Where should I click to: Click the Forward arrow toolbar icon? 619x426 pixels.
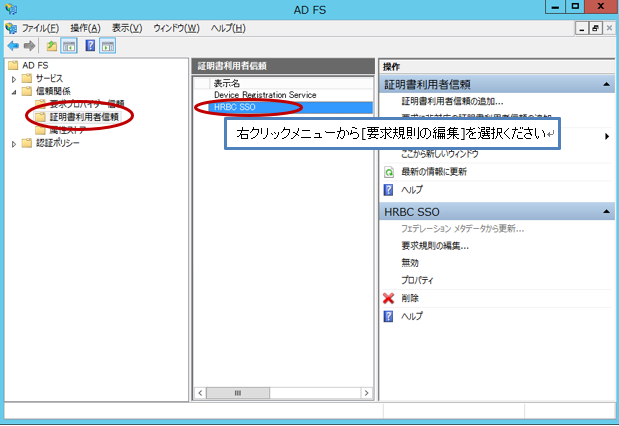[x=29, y=46]
